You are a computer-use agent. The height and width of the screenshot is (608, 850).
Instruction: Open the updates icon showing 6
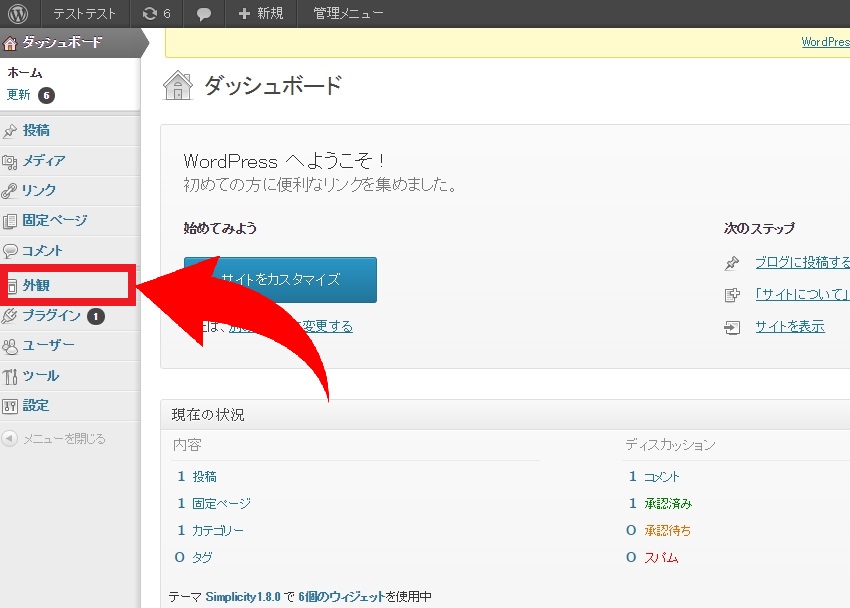(156, 14)
